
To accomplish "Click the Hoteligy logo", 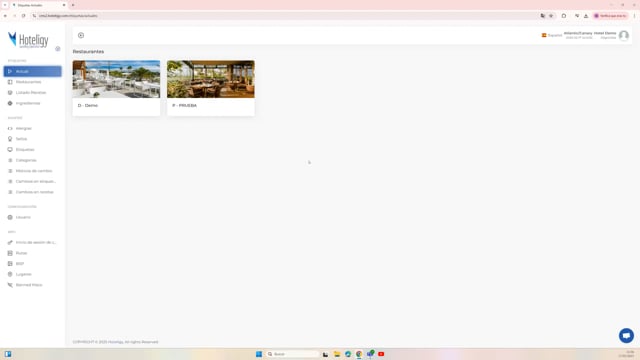I will tap(28, 40).
